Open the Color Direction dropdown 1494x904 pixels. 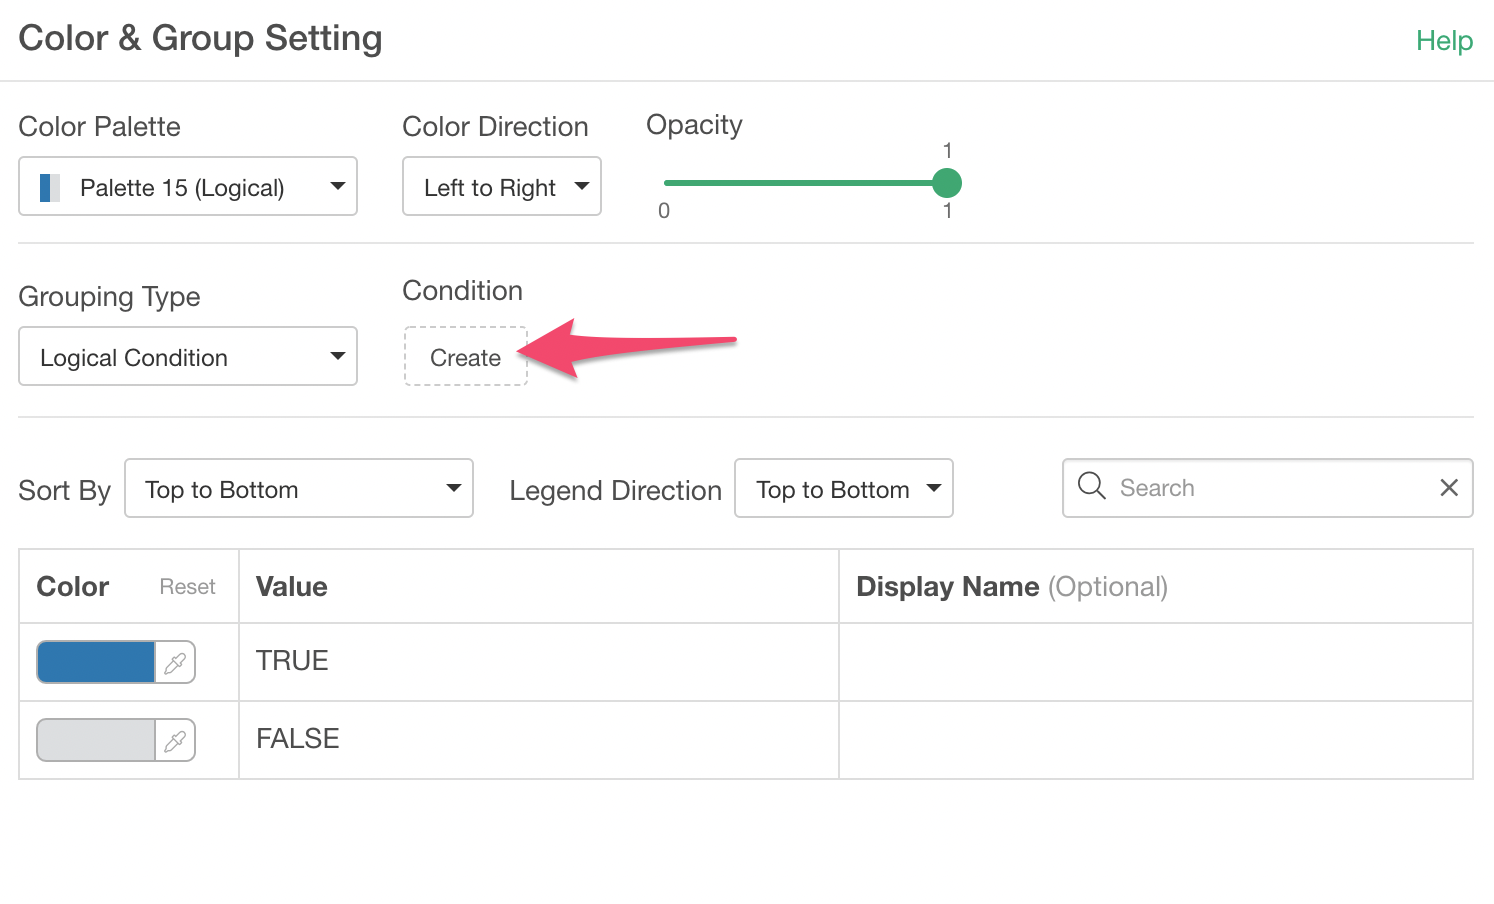click(501, 187)
